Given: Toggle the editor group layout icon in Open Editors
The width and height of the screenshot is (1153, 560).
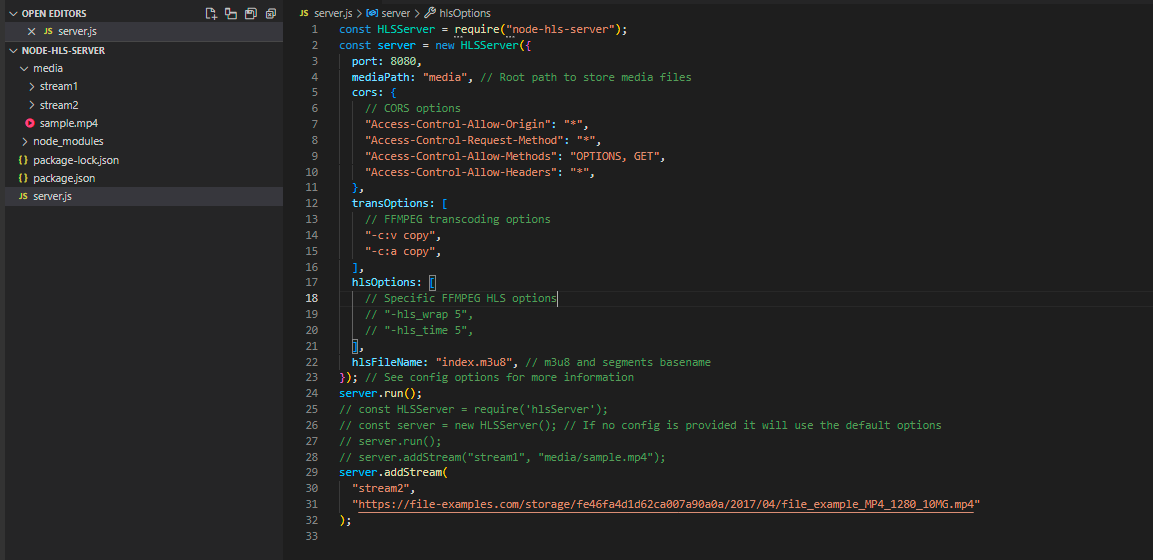Looking at the screenshot, I should click(231, 13).
